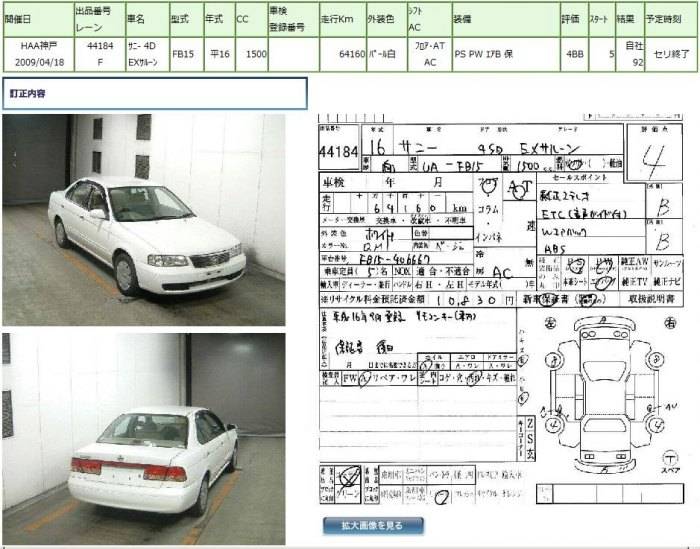The image size is (700, 549).
Task: Click the パール白 color cell
Action: click(x=387, y=54)
